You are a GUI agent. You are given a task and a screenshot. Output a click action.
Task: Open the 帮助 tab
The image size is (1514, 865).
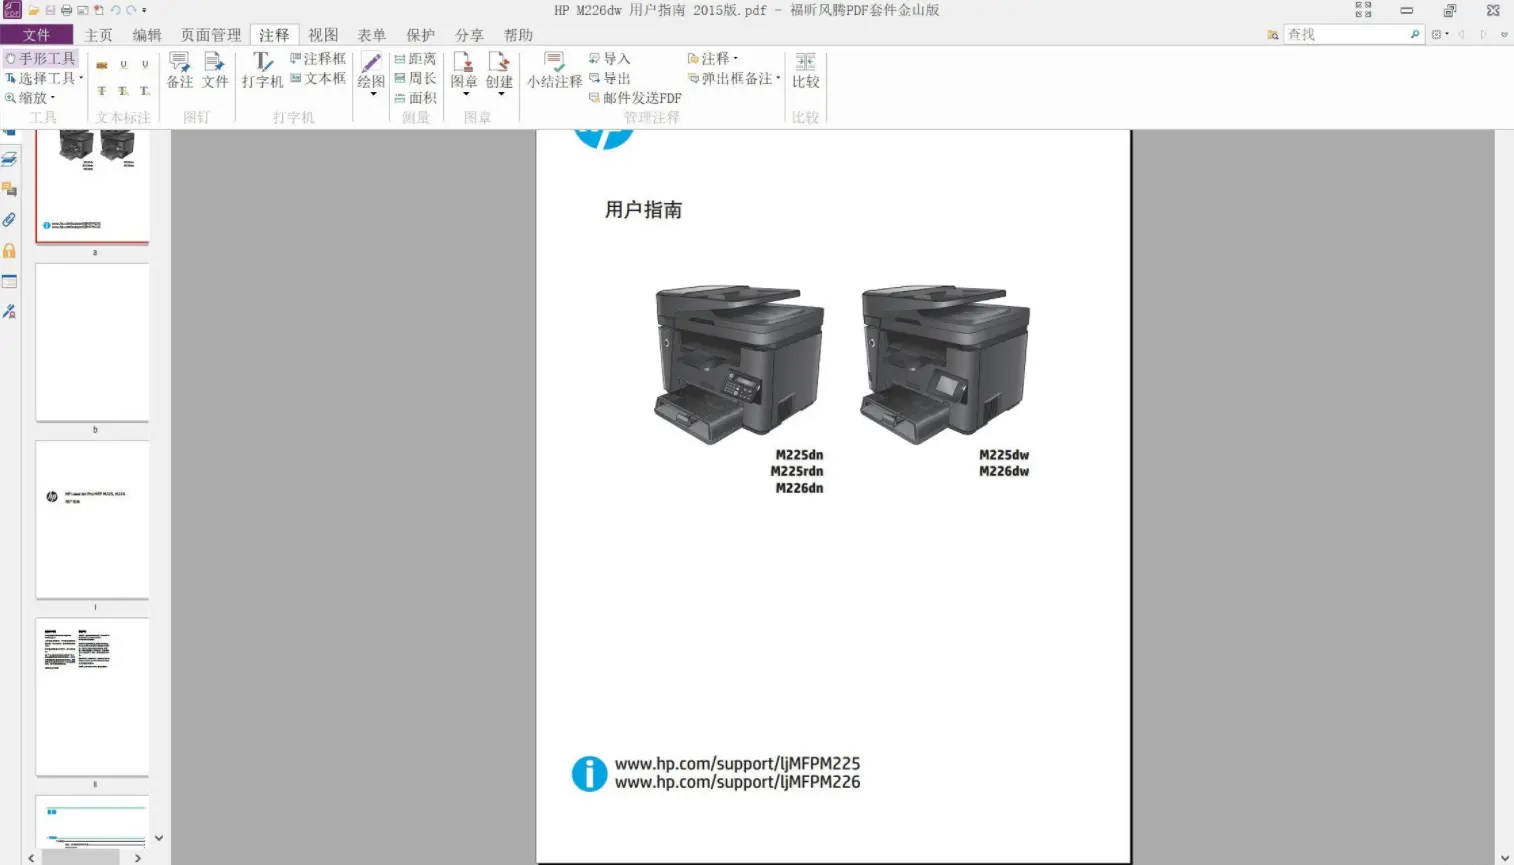tap(518, 35)
